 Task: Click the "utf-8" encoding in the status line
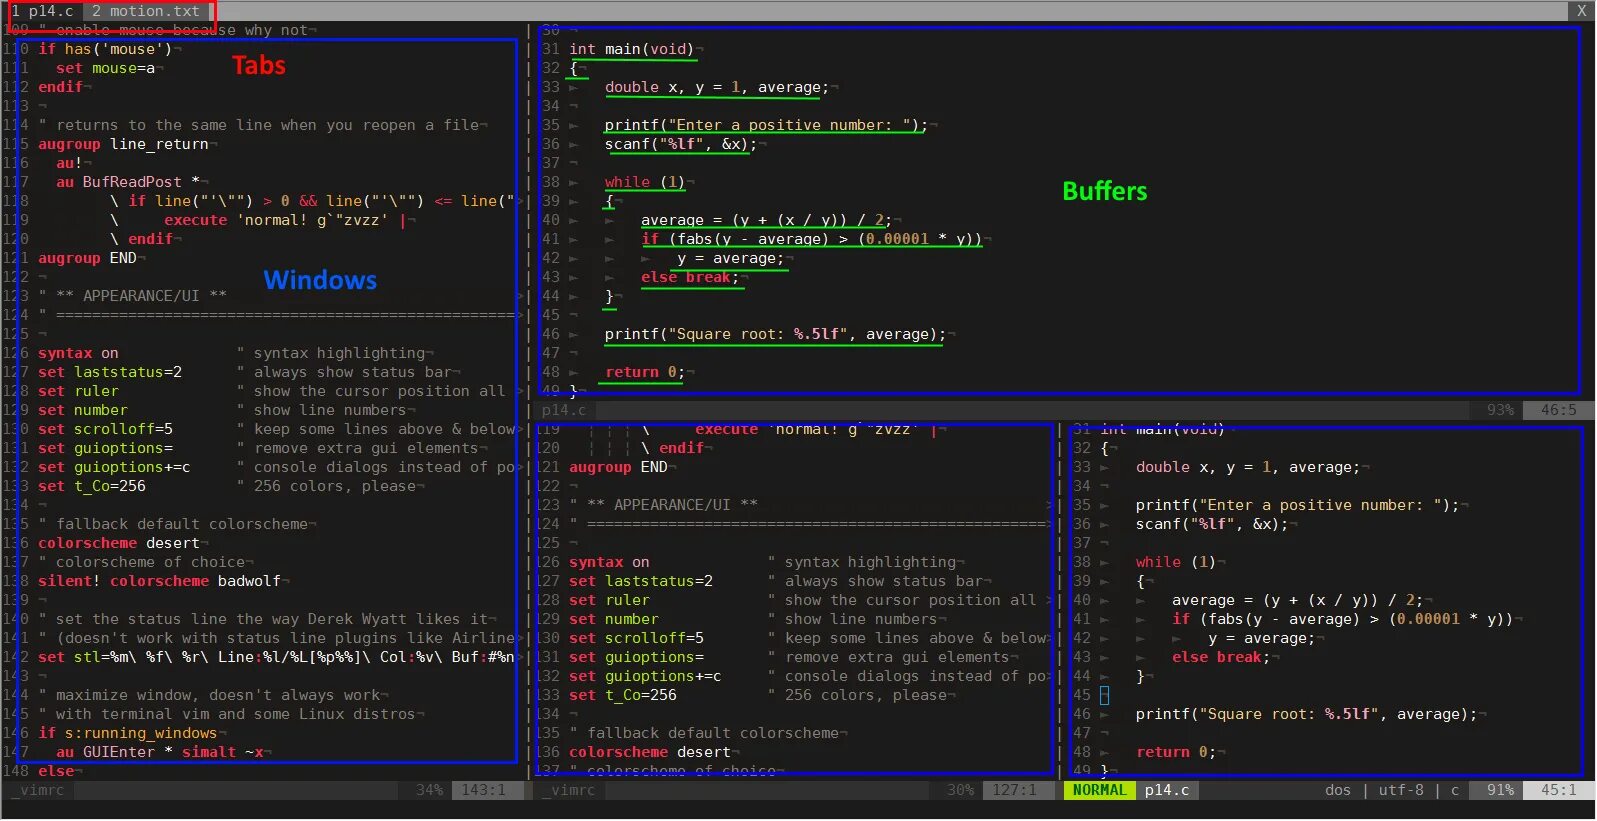(1401, 790)
